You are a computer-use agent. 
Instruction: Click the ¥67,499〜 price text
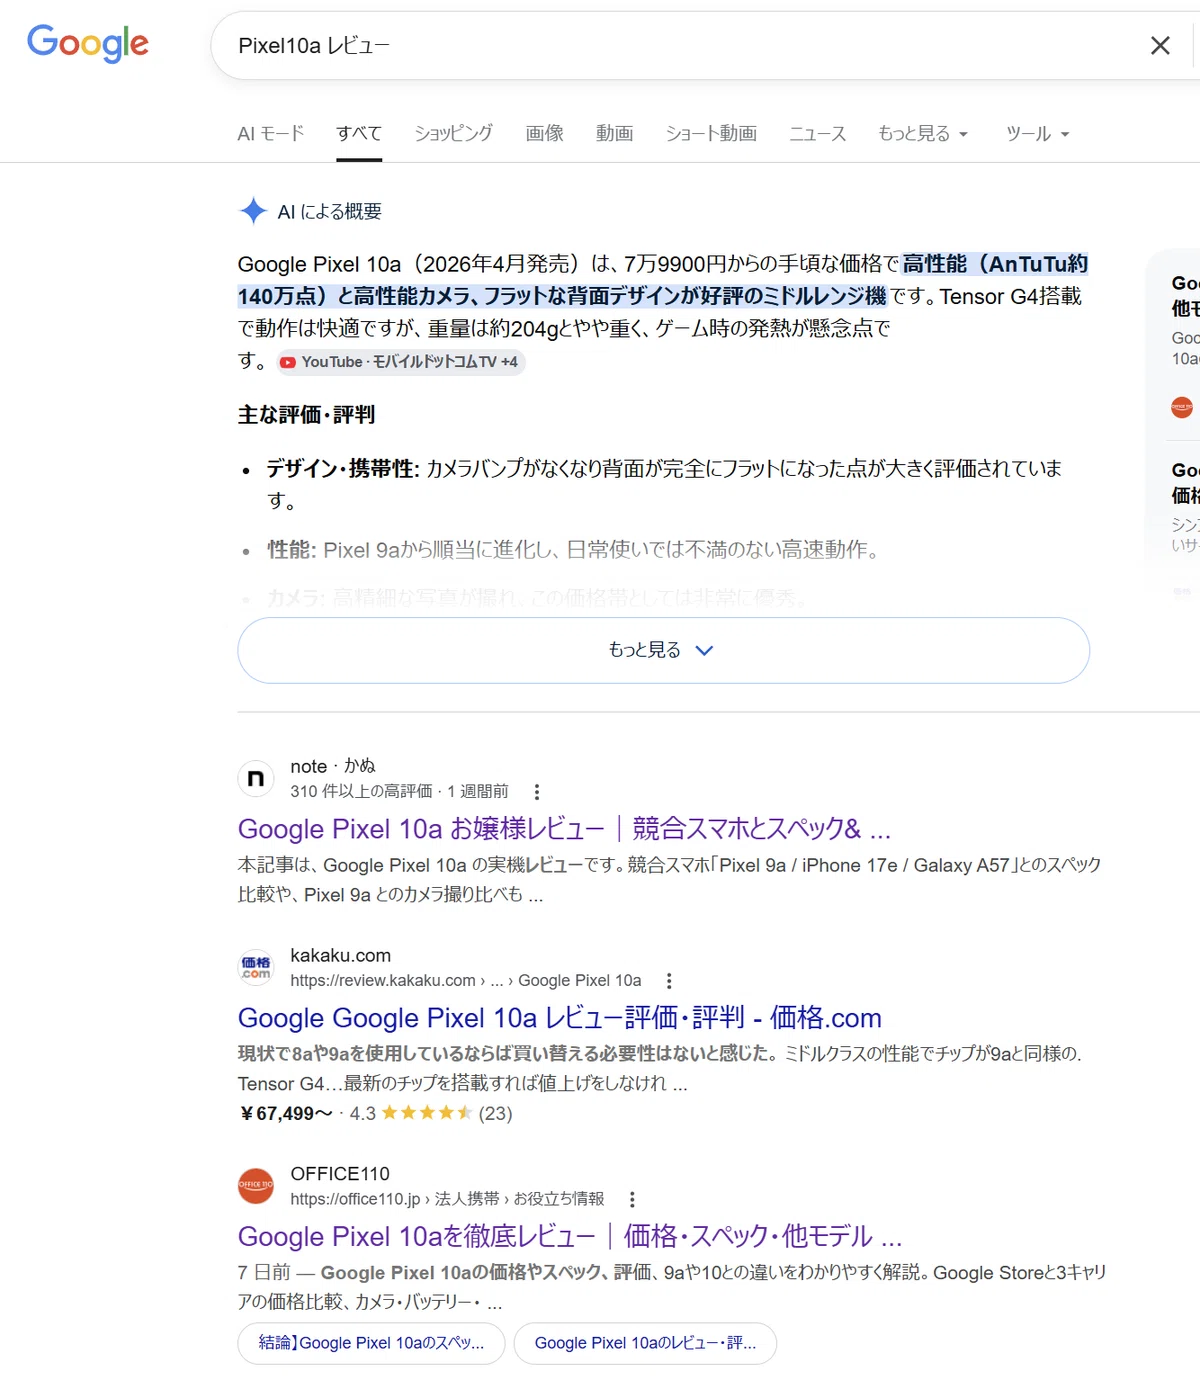pyautogui.click(x=285, y=1113)
